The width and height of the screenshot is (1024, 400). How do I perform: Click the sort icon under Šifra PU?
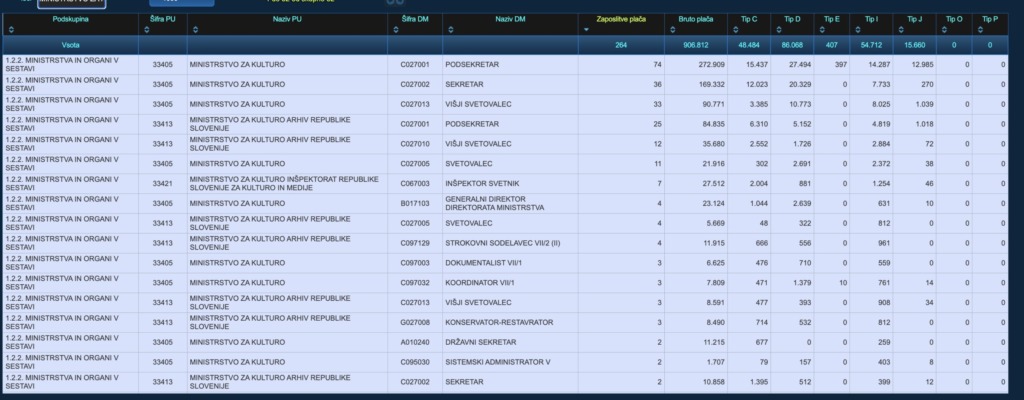click(145, 30)
